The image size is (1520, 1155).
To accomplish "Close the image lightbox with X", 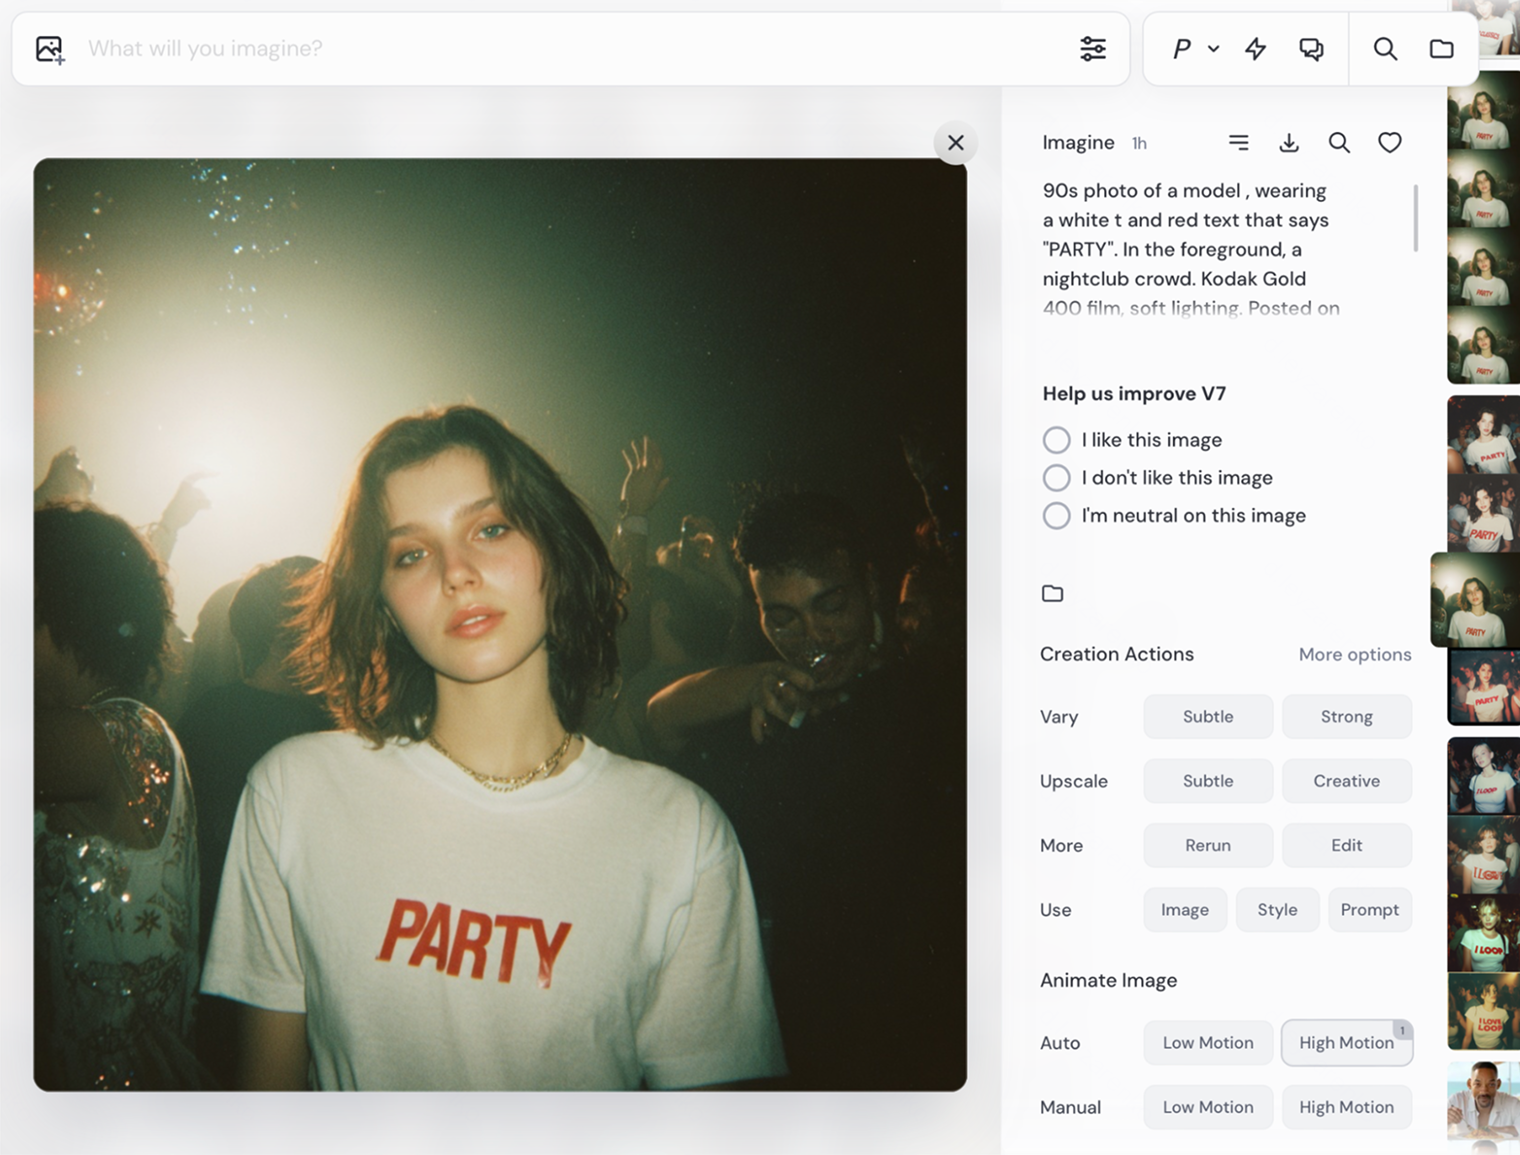I will pyautogui.click(x=956, y=143).
